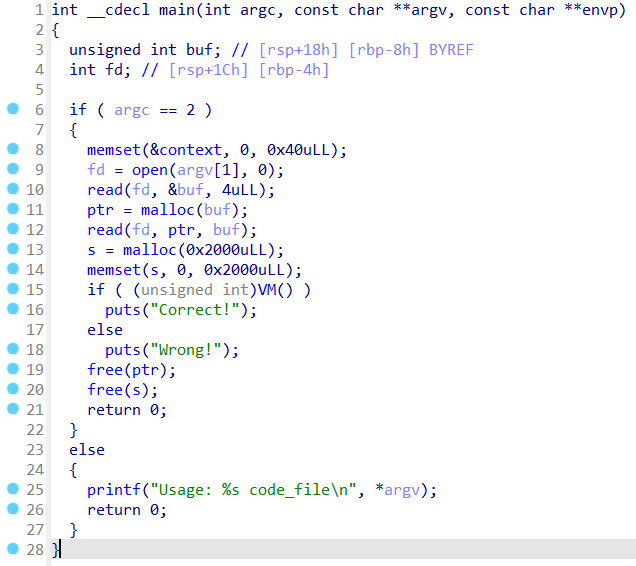The height and width of the screenshot is (566, 636).
Task: Click argv[1] in the open call
Action: coord(208,170)
